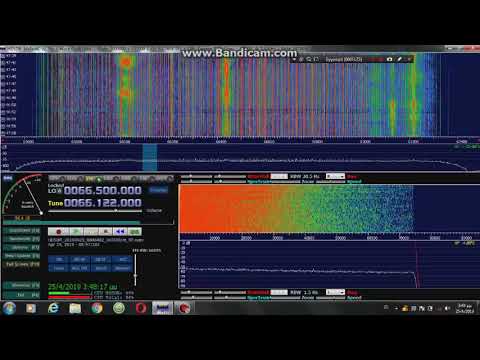Click the Bandicam camera screenshot icon
The height and width of the screenshot is (360, 480).
click(x=389, y=59)
